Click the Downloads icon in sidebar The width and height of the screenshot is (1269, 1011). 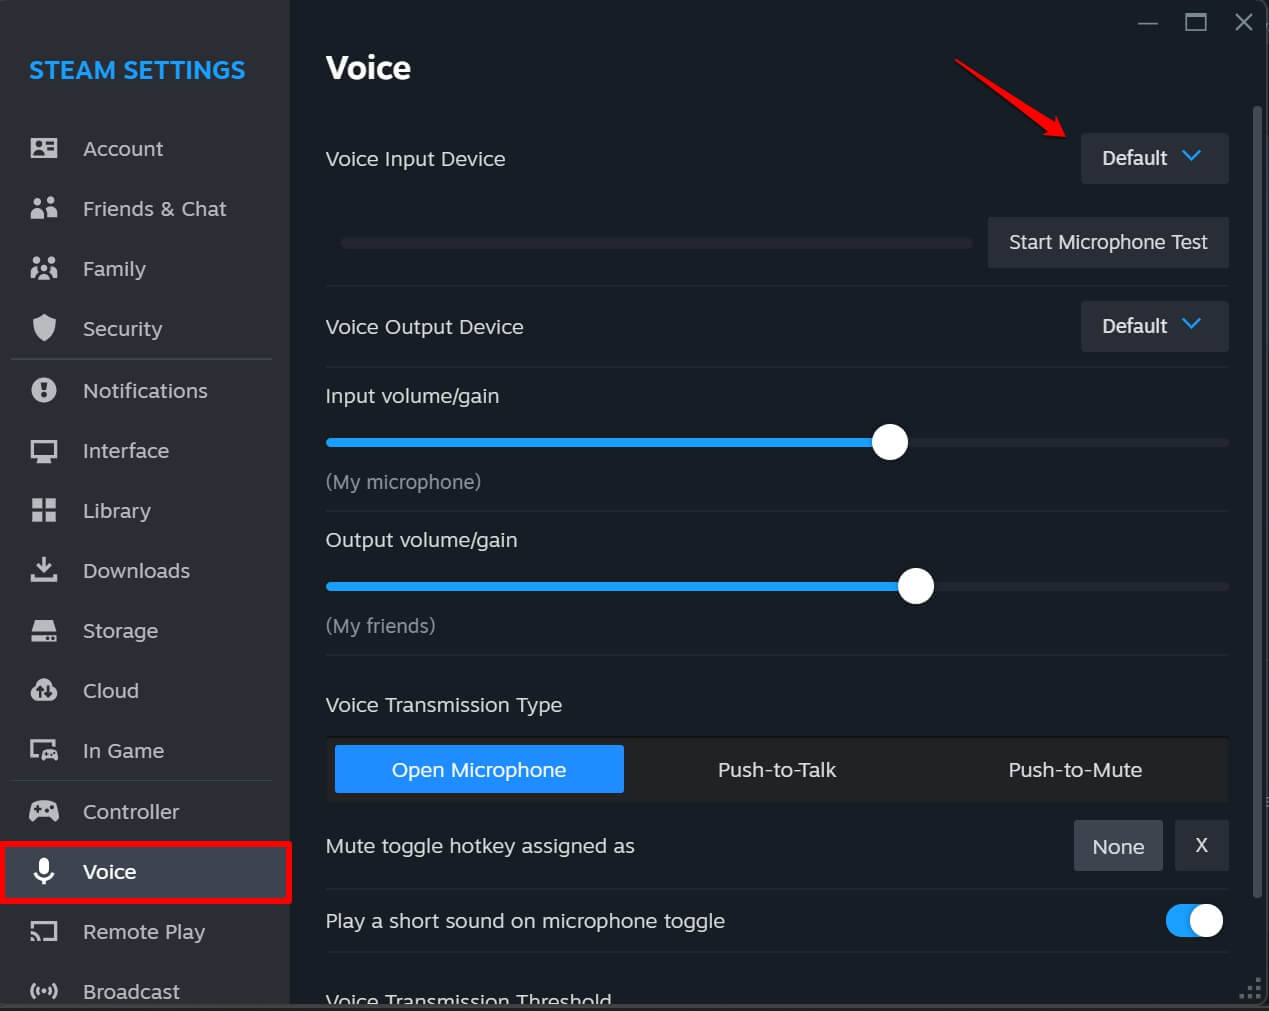tap(44, 570)
